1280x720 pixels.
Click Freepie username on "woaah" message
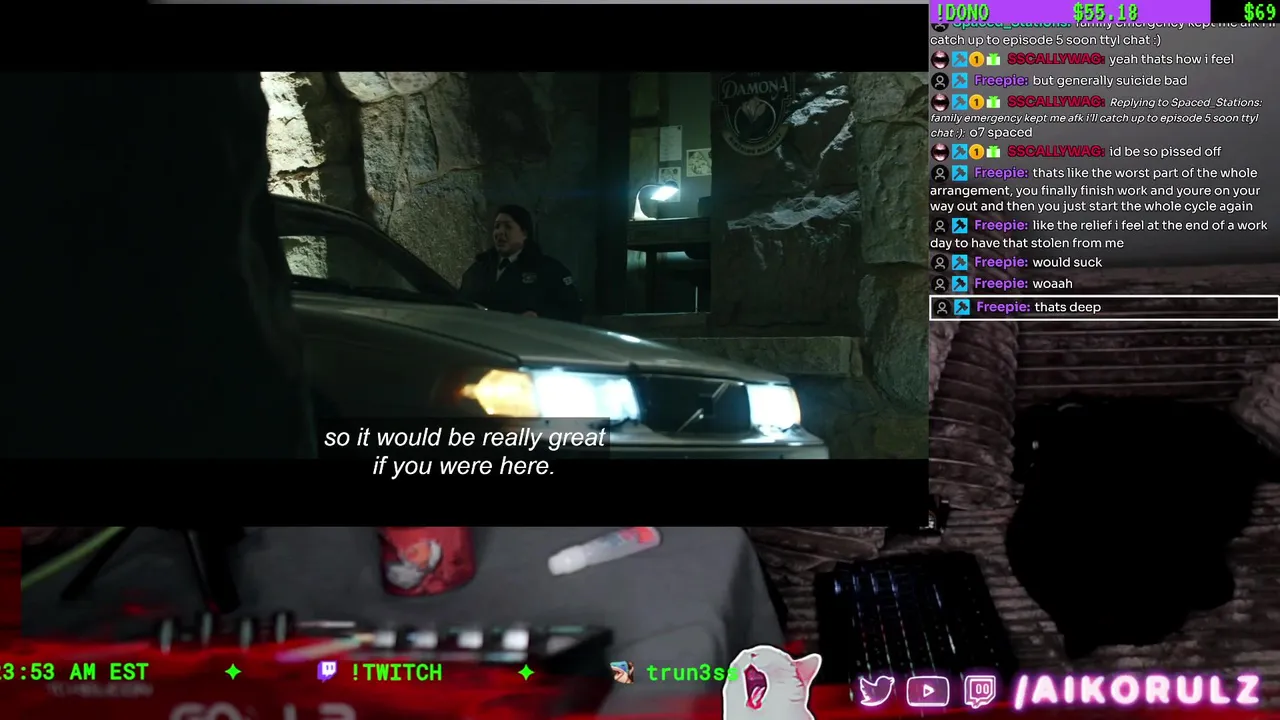(1001, 284)
